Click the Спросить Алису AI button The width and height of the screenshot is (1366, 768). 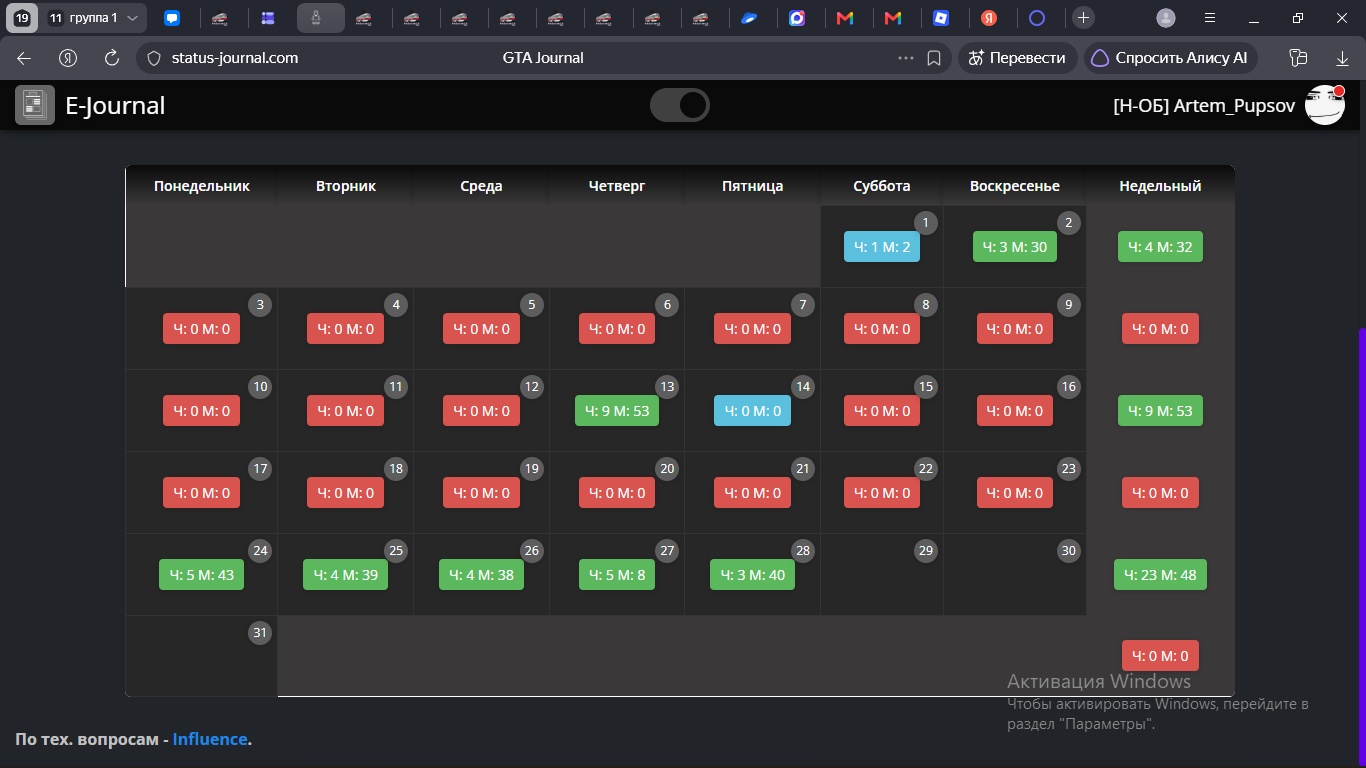1170,58
